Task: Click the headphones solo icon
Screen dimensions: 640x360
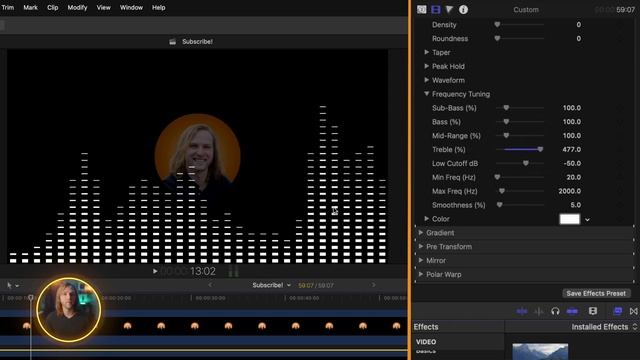Action: (555, 311)
